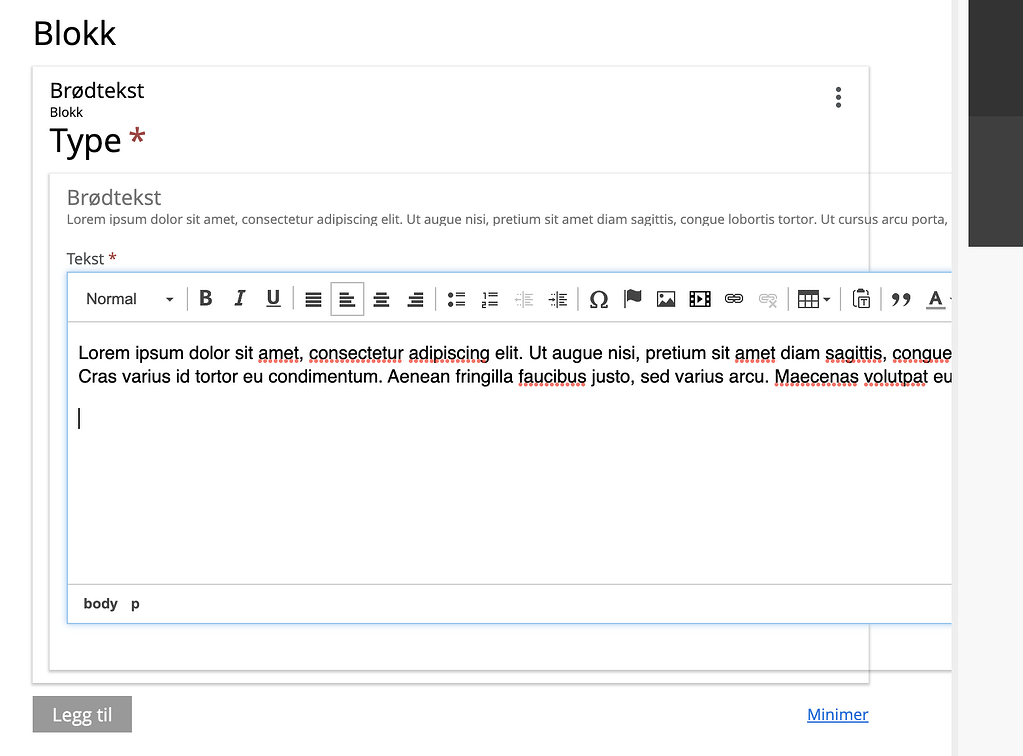Select the p element in the path bar
The image size is (1023, 756).
135,603
